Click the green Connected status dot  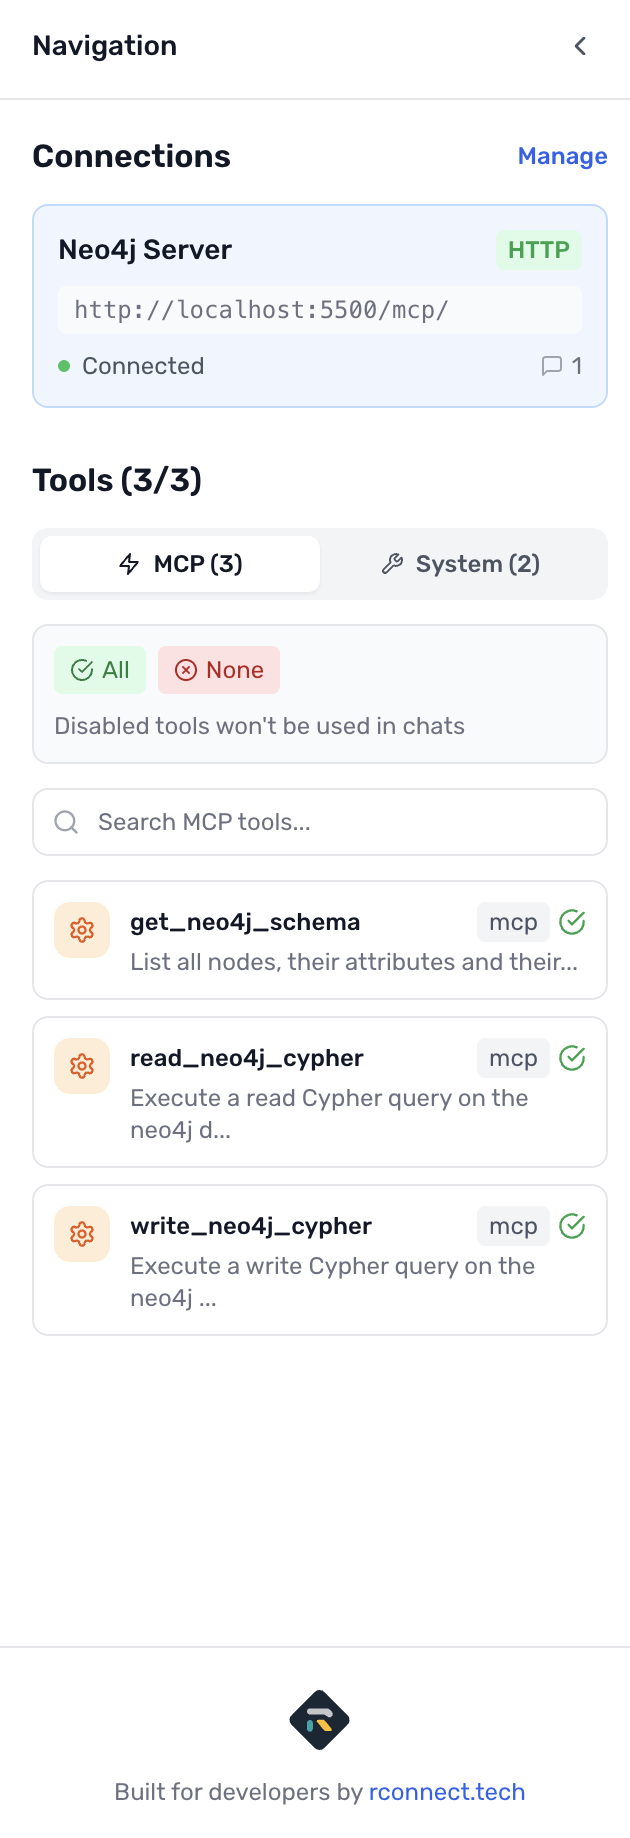point(64,366)
